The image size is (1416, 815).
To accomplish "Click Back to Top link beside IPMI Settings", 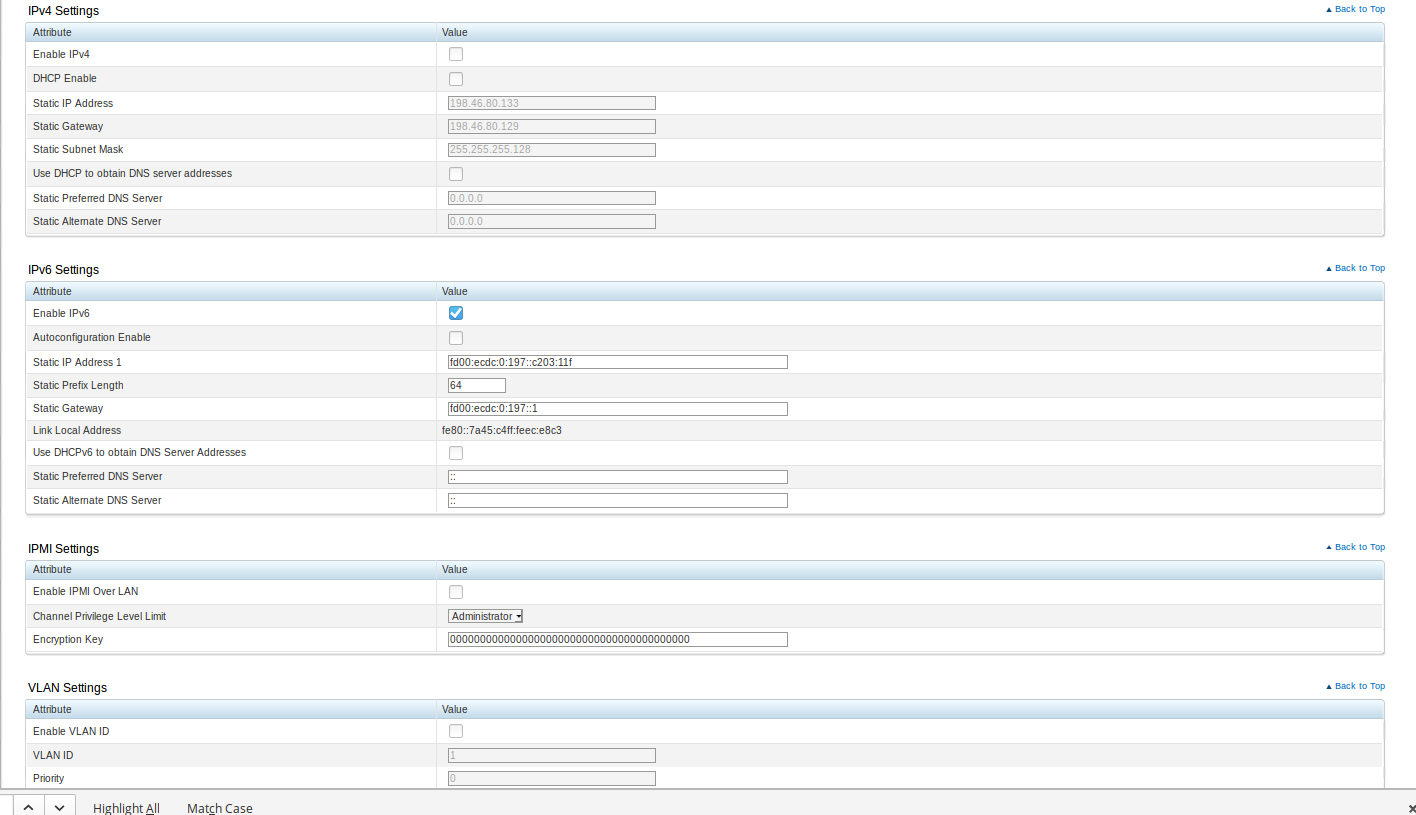I will click(1359, 547).
